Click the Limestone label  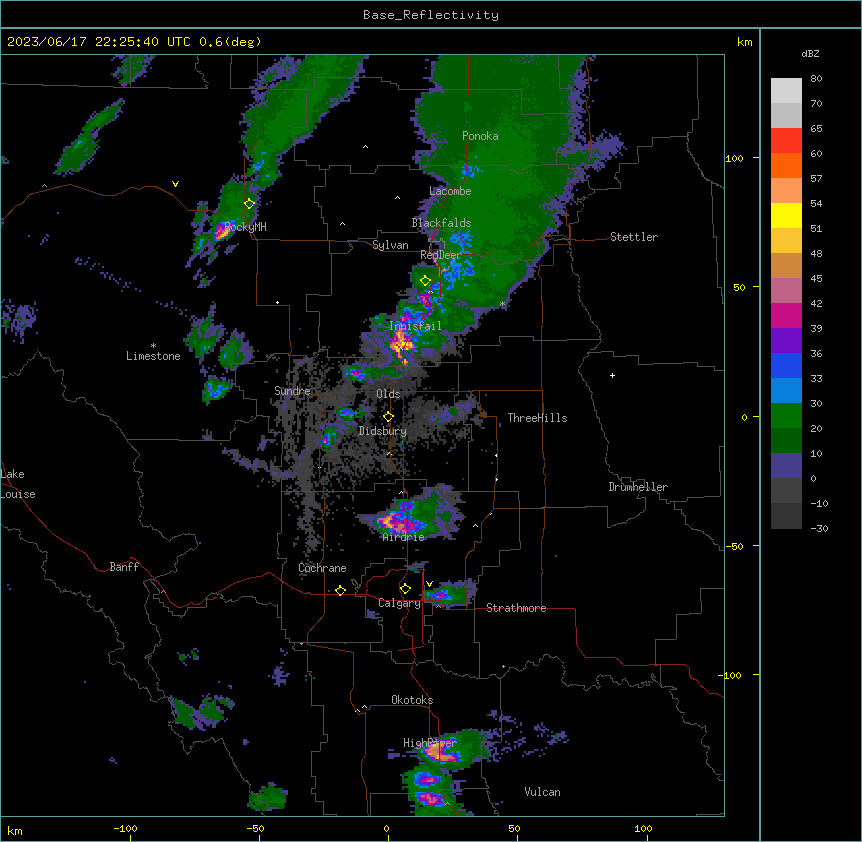pyautogui.click(x=153, y=356)
